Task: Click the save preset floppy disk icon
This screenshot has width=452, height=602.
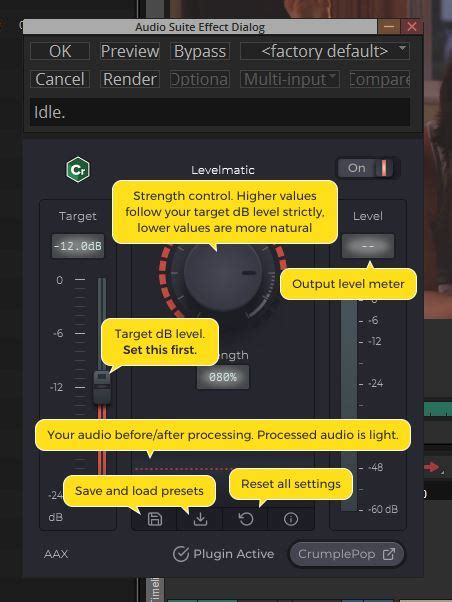Action: [155, 519]
